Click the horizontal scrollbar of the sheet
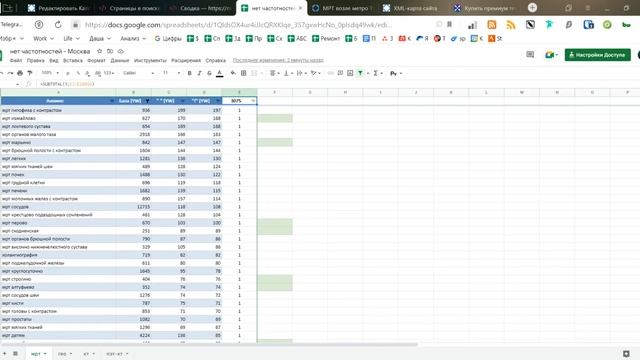 point(209,344)
